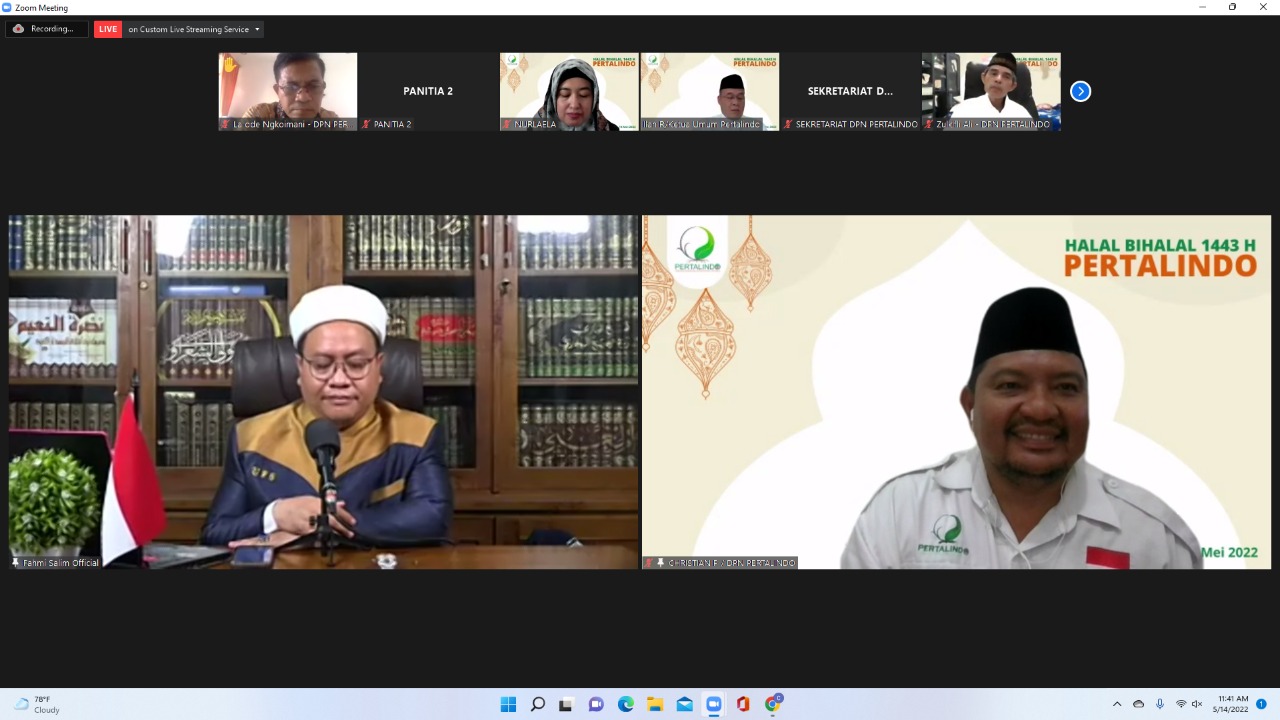Open the Windows Start menu
The width and height of the screenshot is (1280, 720).
coord(508,704)
